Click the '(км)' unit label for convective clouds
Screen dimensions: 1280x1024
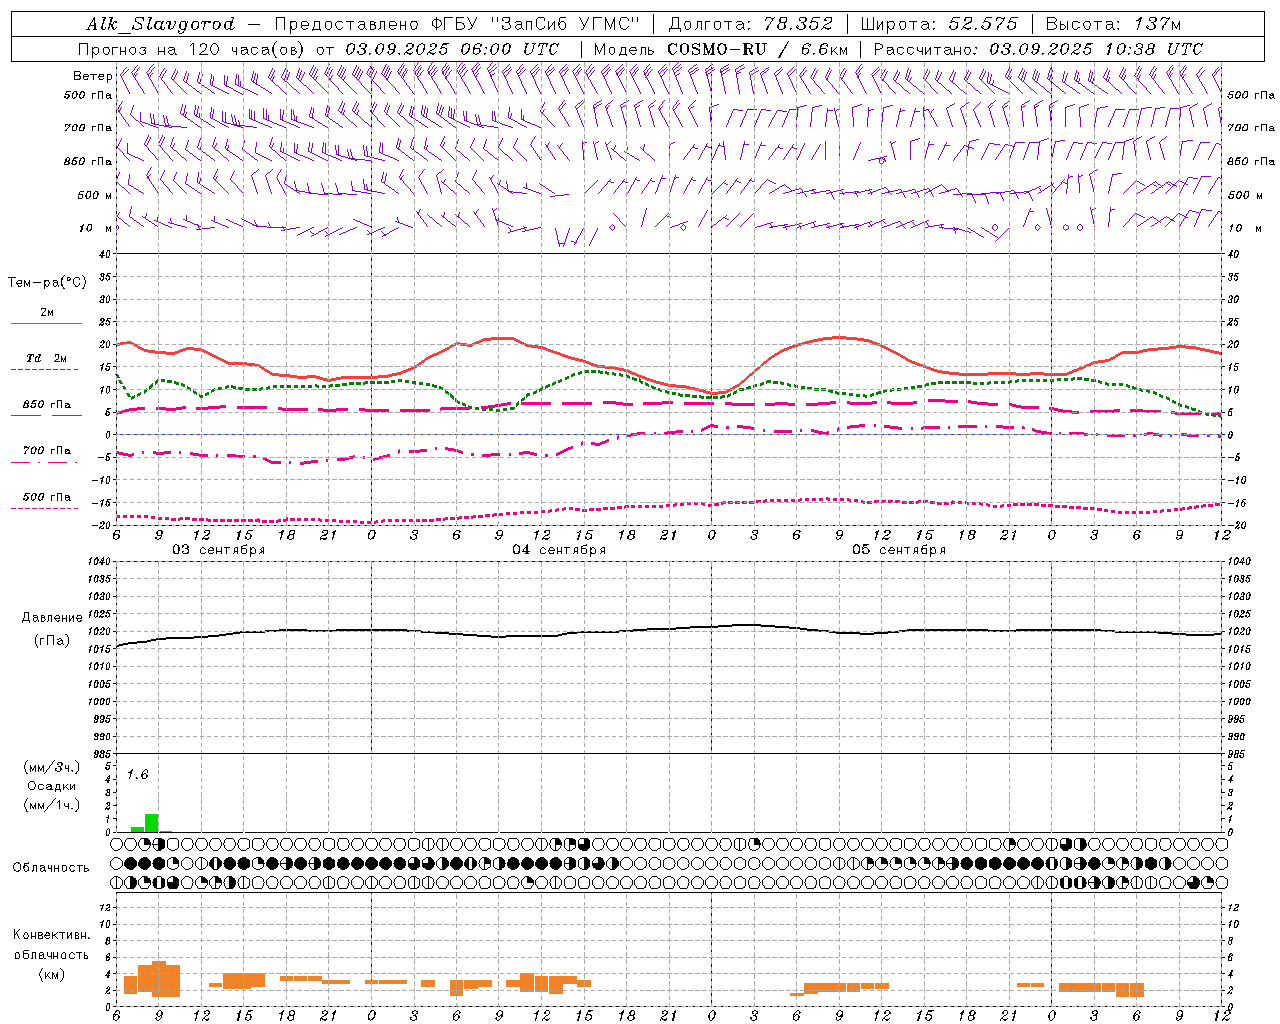(x=51, y=974)
